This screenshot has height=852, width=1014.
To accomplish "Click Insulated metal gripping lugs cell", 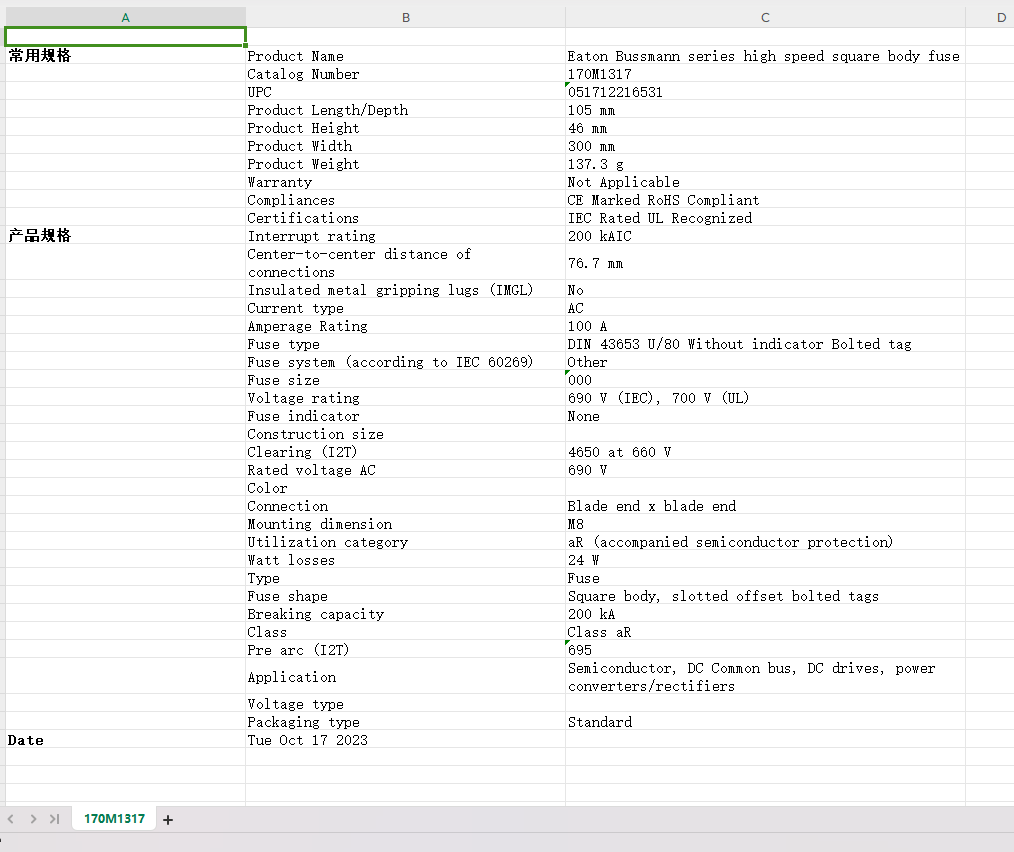I will pos(405,290).
